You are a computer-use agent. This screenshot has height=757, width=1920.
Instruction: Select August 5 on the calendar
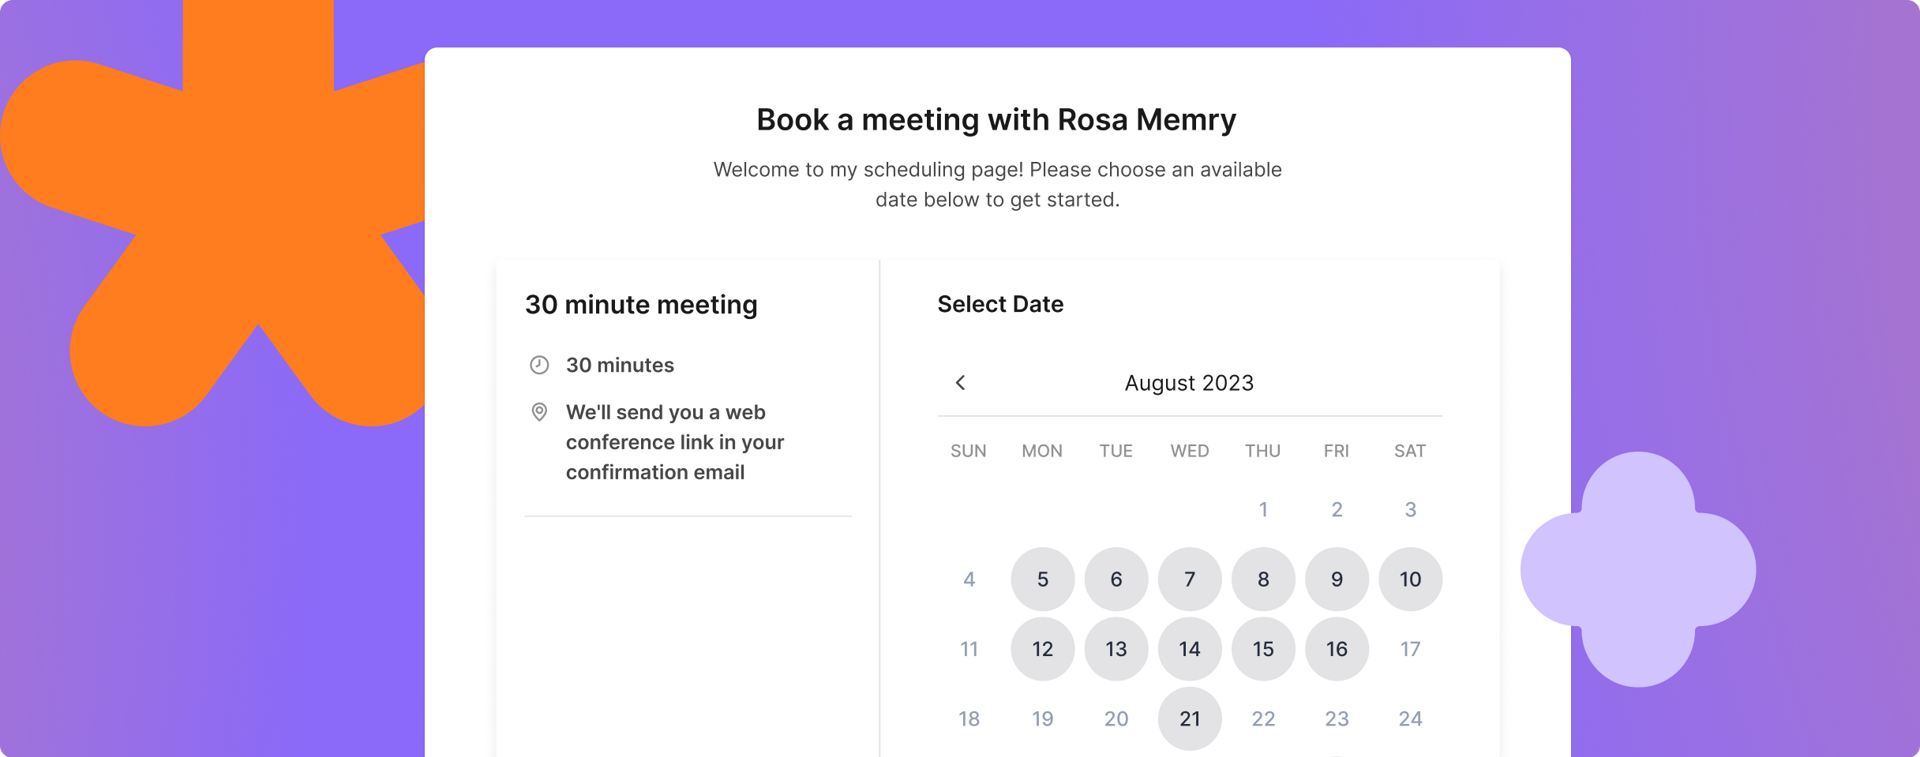click(1042, 579)
